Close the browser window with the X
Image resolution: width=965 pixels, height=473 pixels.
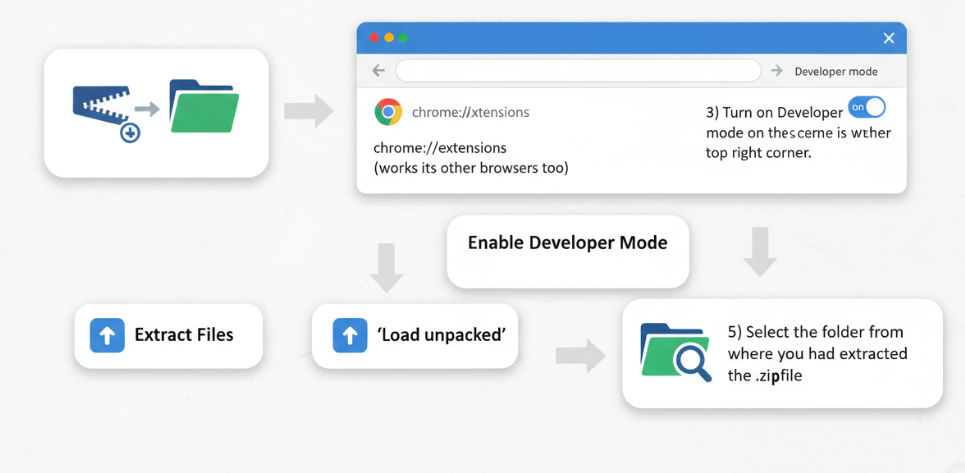(888, 38)
